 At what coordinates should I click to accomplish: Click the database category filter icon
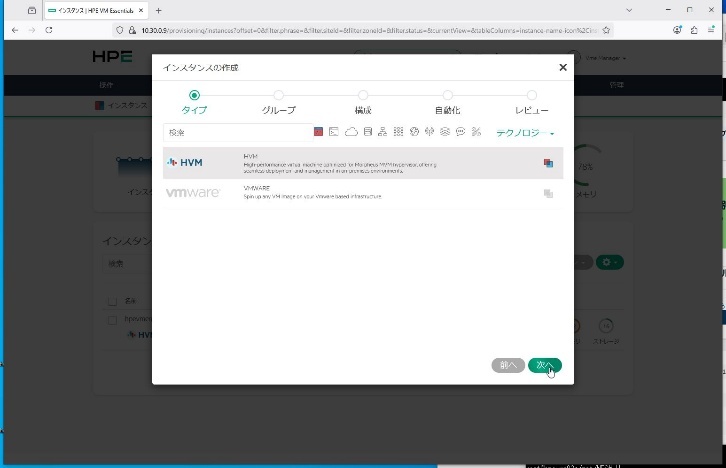tap(367, 132)
